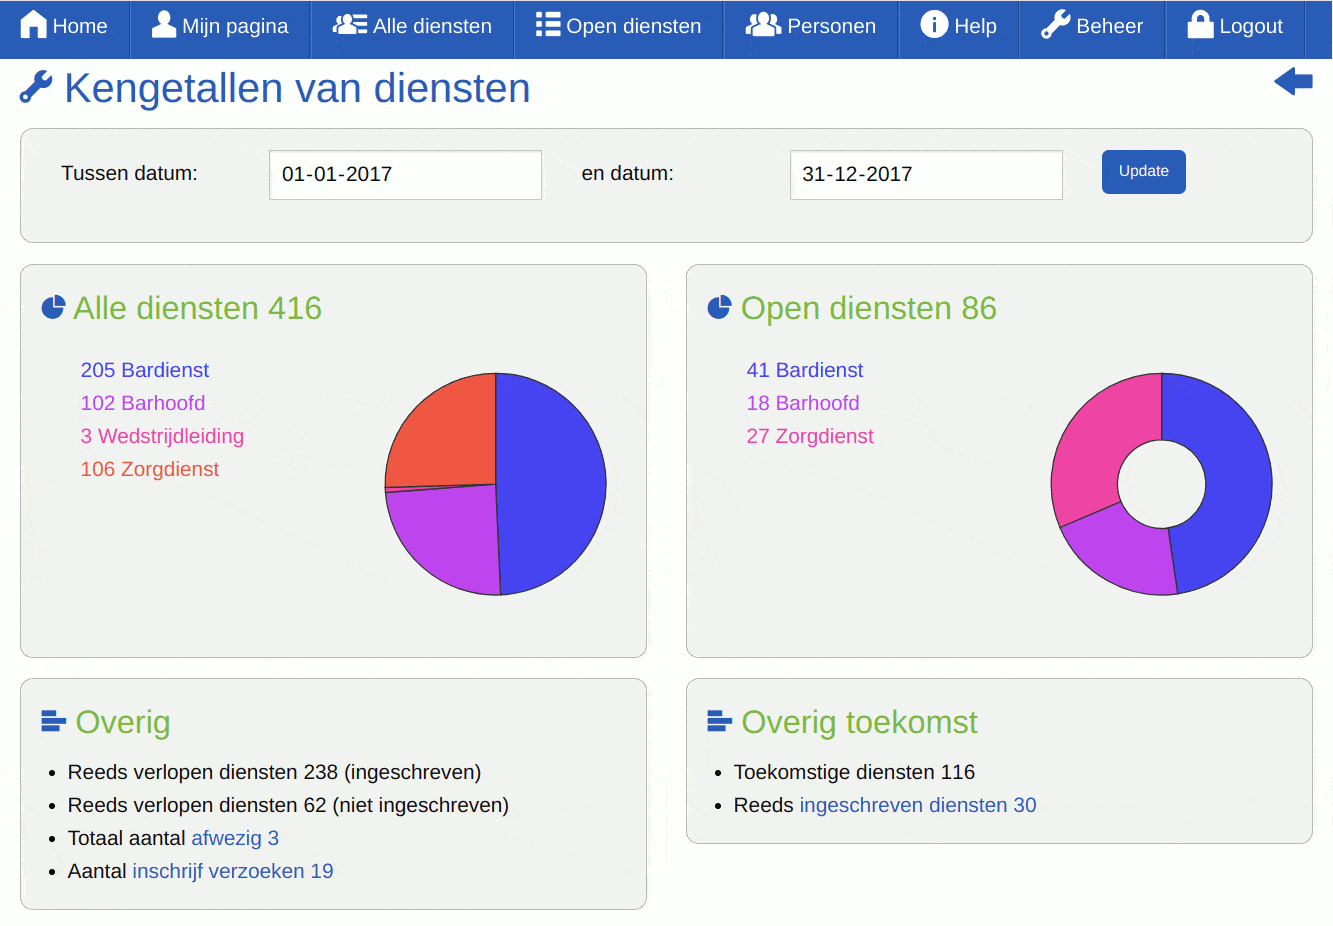
Task: Click the group icon next to Alle diensten
Action: click(x=348, y=24)
